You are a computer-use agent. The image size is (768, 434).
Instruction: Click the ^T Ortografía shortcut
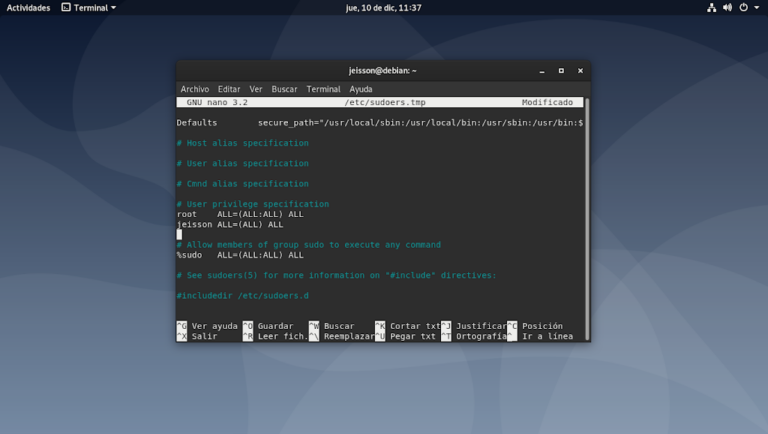pos(474,336)
